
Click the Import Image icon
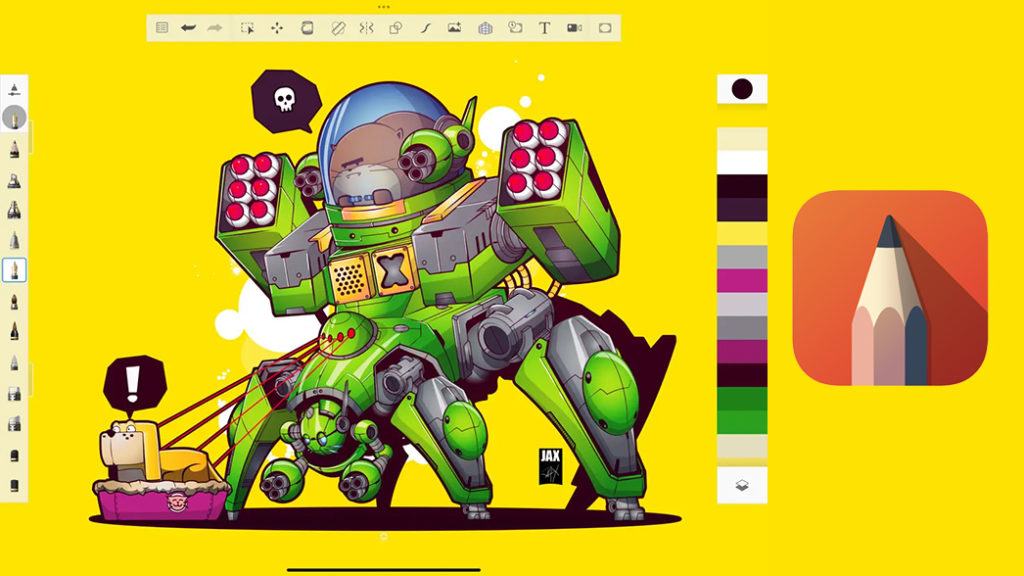click(455, 28)
